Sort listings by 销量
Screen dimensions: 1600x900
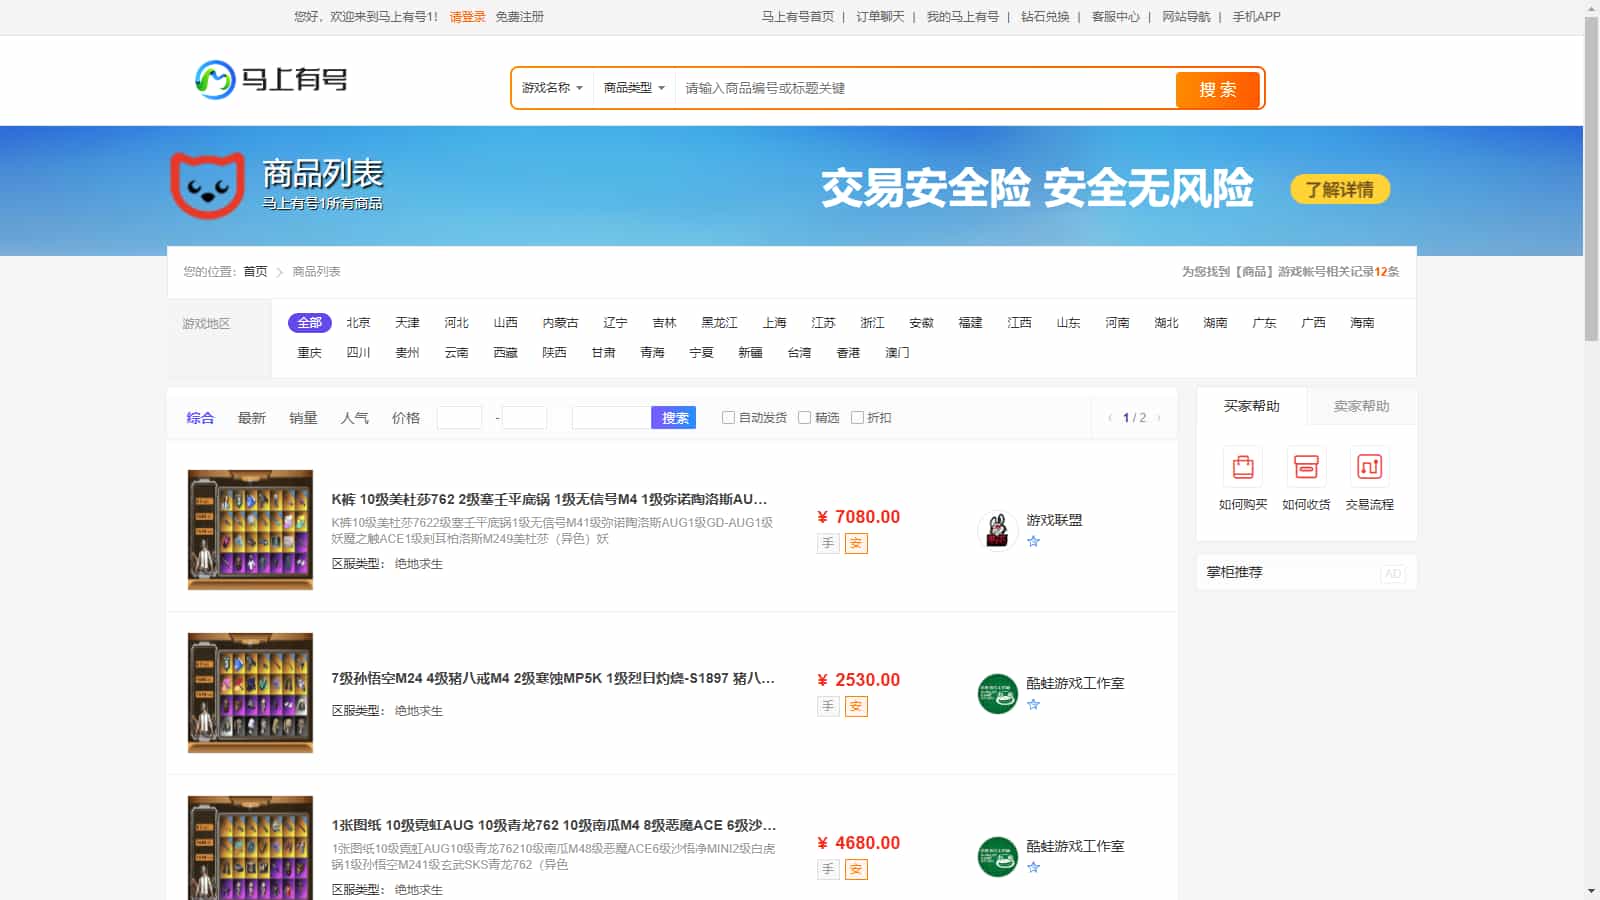point(303,418)
